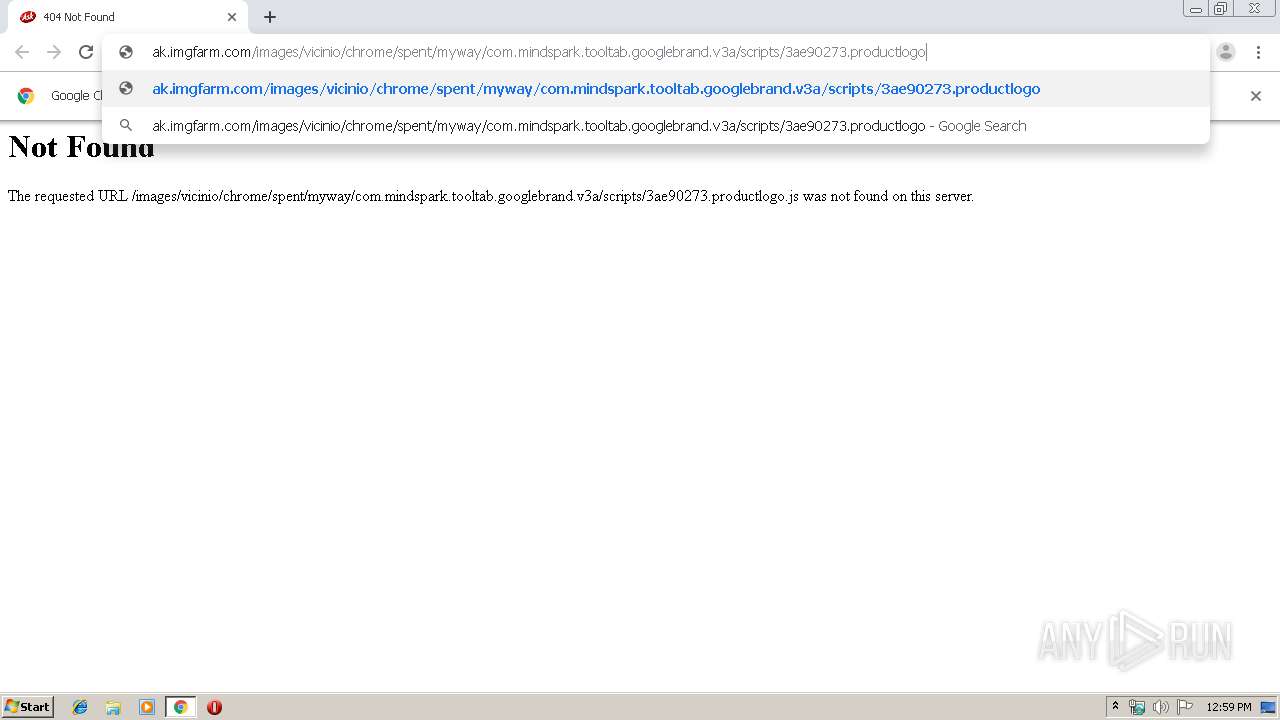The width and height of the screenshot is (1280, 720).
Task: Open Action Center flag icon
Action: [1185, 707]
